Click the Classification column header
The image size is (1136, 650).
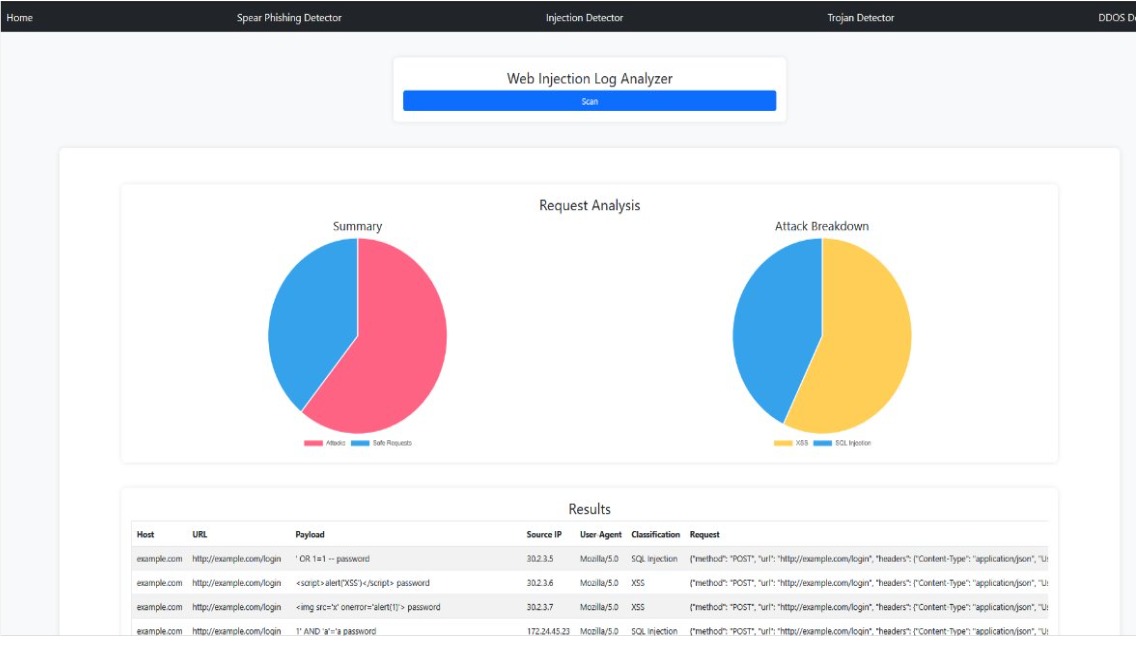point(655,535)
